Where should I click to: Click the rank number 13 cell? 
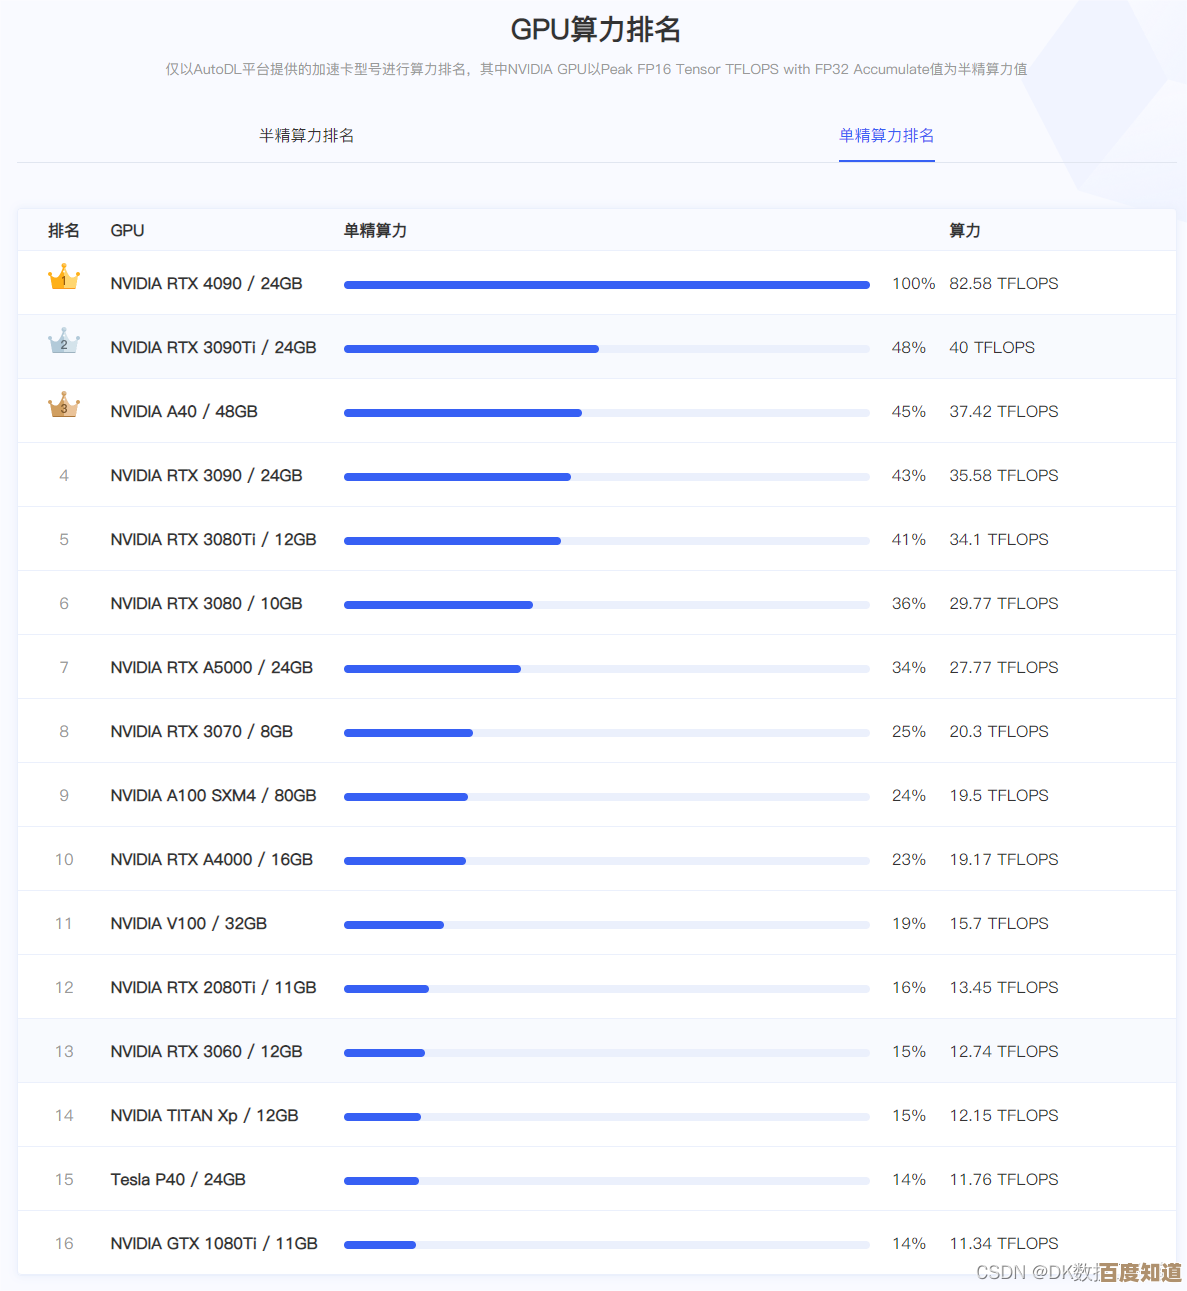[64, 1052]
